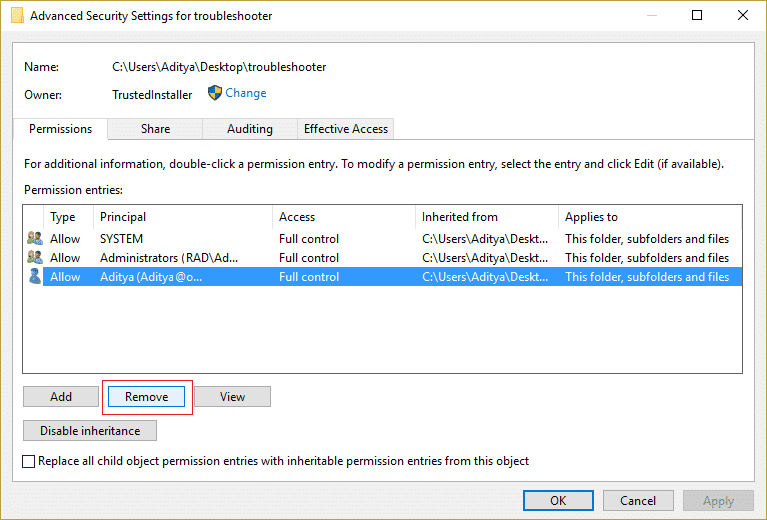Click the SYSTEM entry group icon
Viewport: 767px width, 520px height.
(x=35, y=239)
